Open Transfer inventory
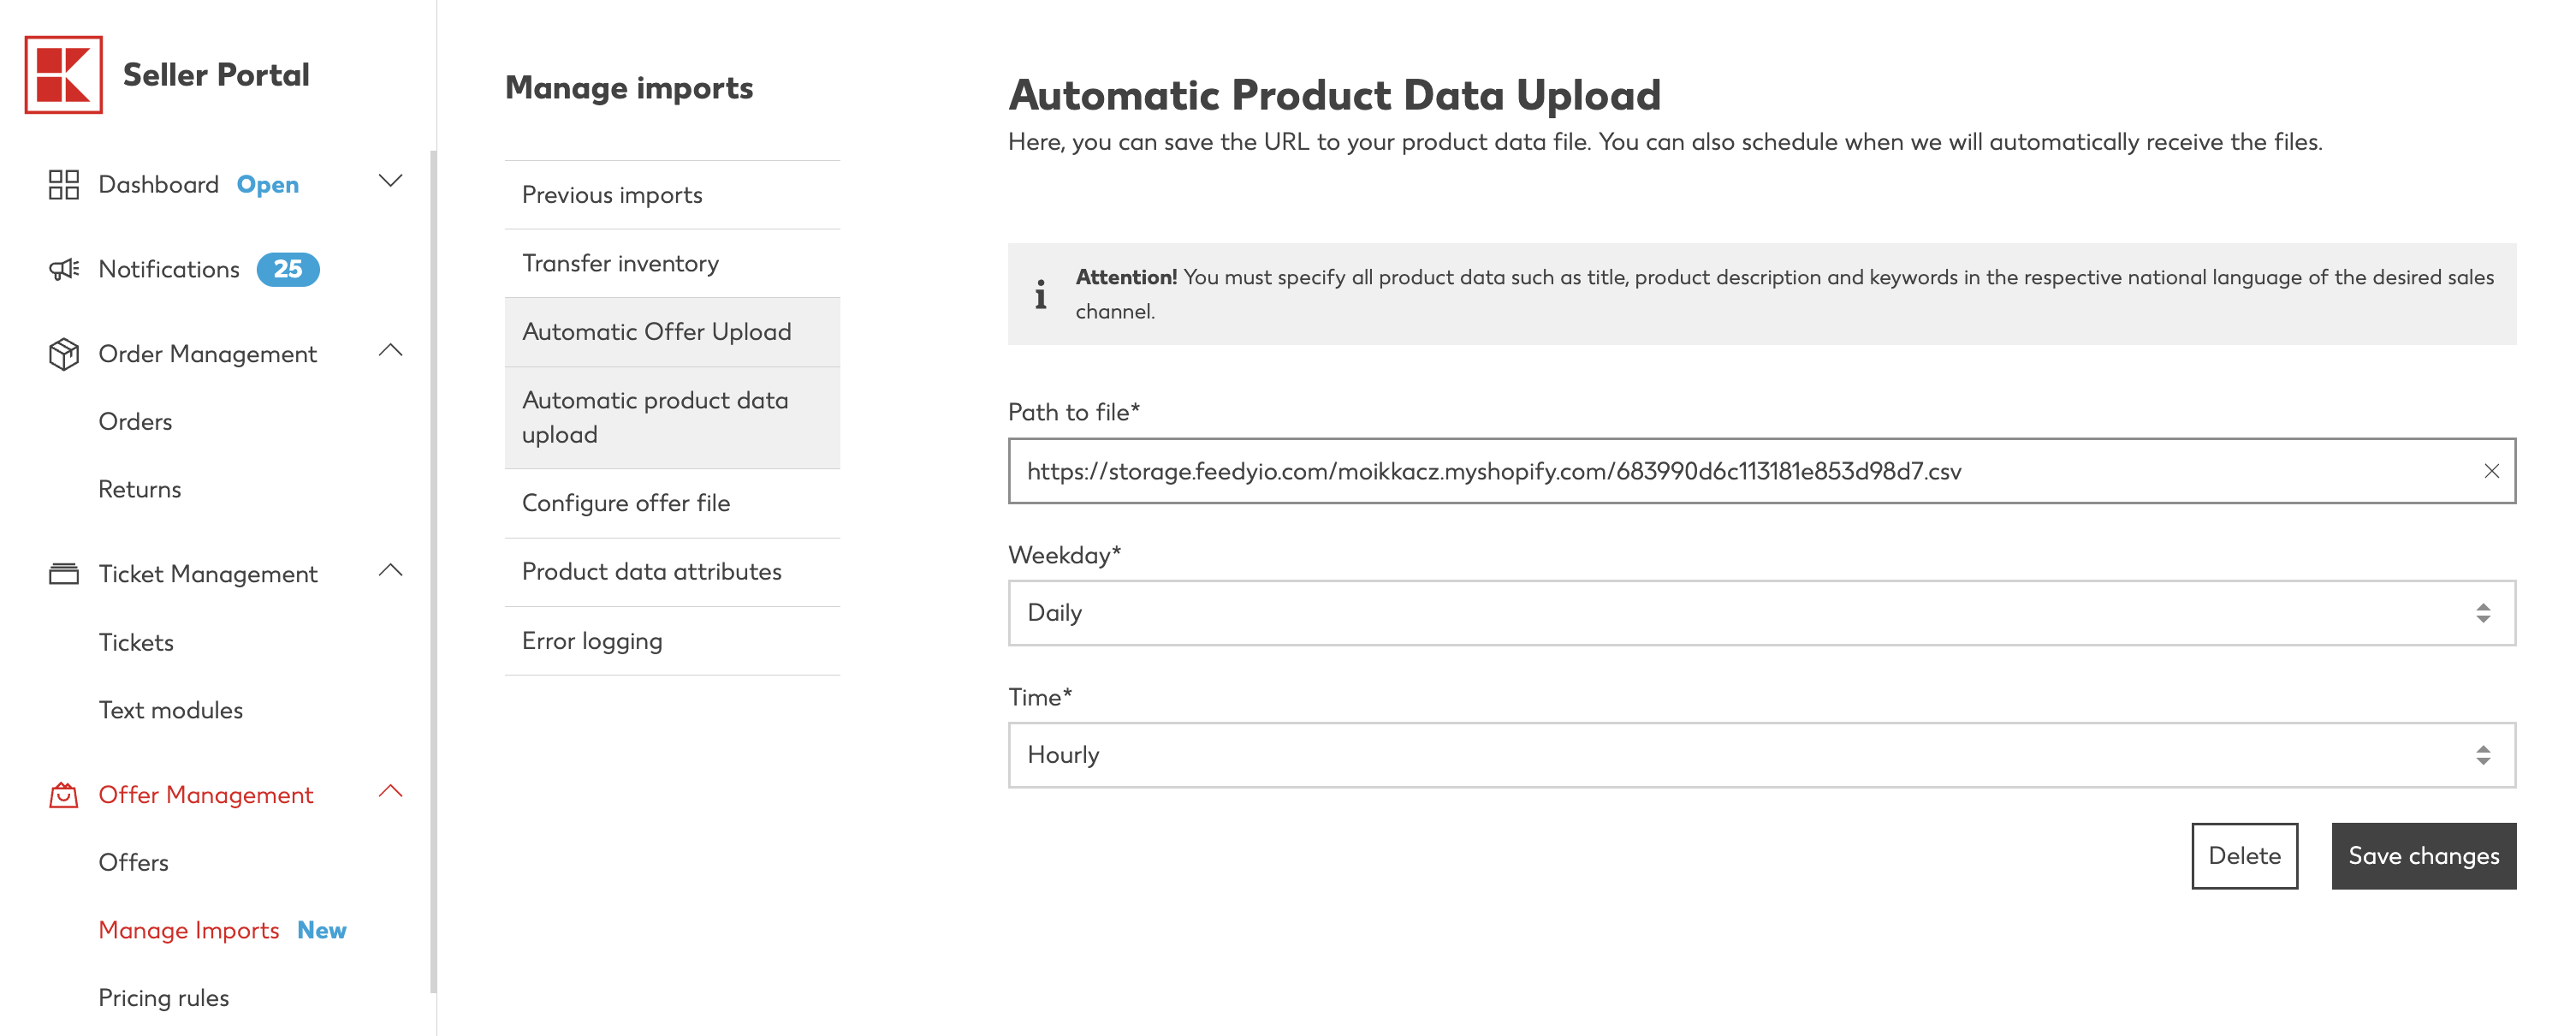 click(x=672, y=263)
